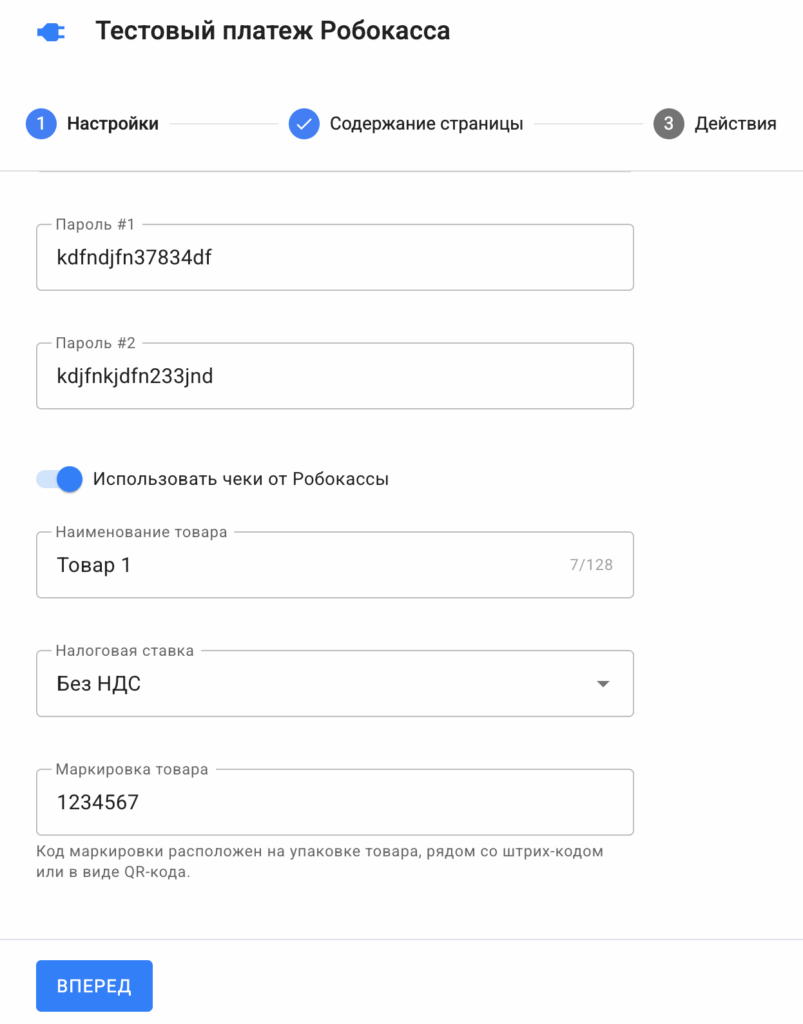
Task: Click the blue plug icon beside the title
Action: (x=50, y=33)
